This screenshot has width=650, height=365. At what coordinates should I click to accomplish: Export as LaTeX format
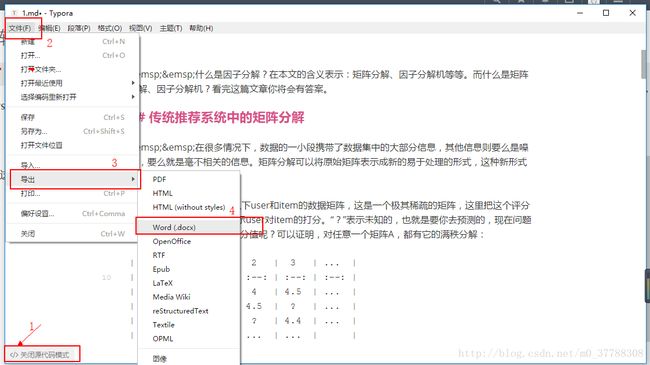189,283
